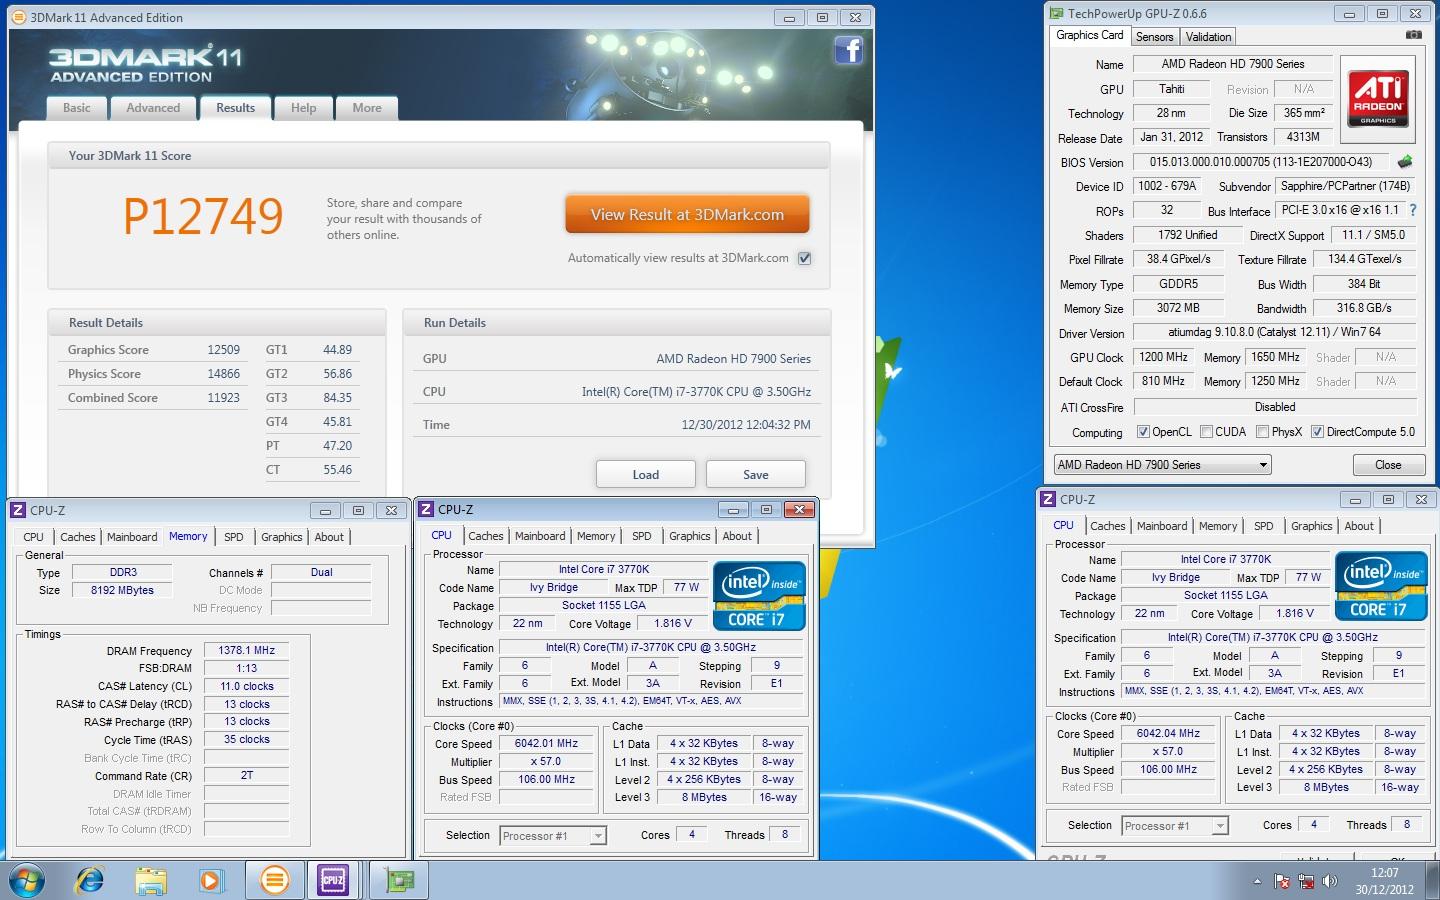1440x900 pixels.
Task: Click View Result at 3DMark.com button
Action: tap(687, 215)
